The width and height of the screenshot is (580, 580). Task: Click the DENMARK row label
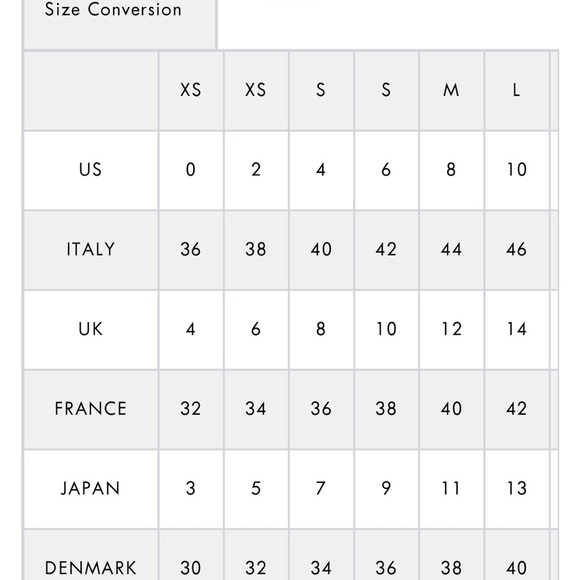tap(91, 568)
